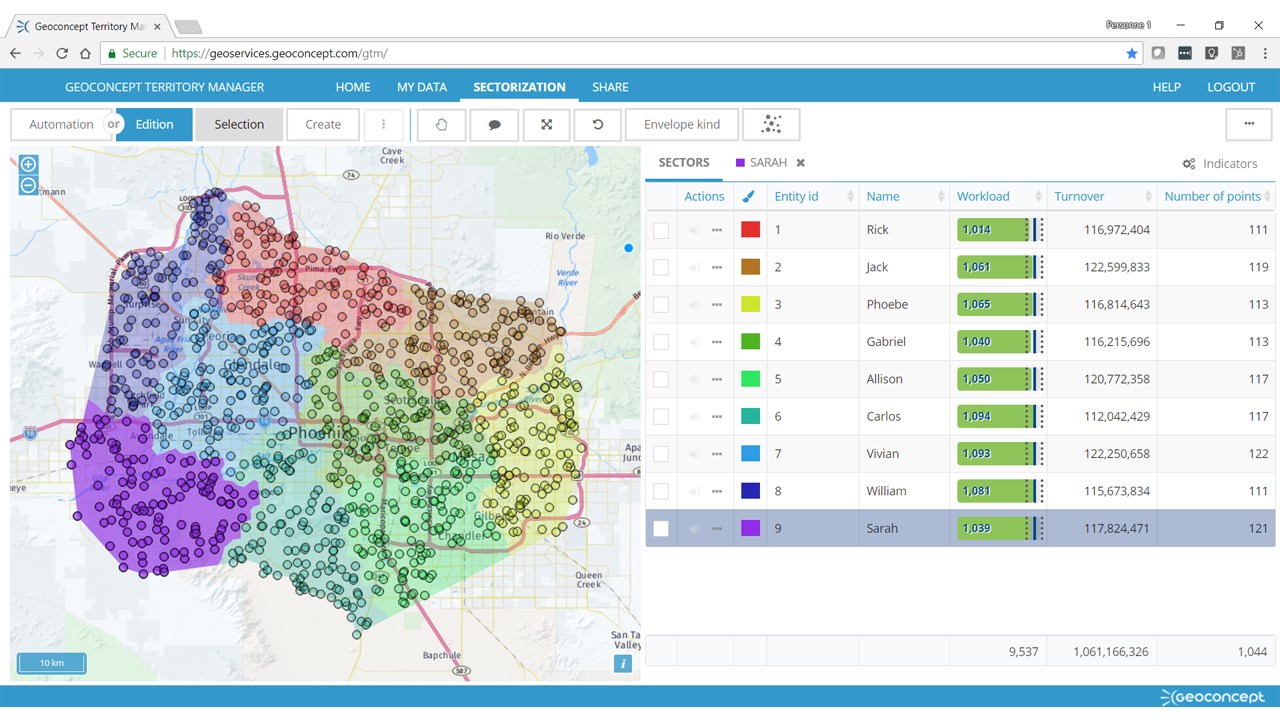Switch to the SECTORS tab

click(684, 162)
